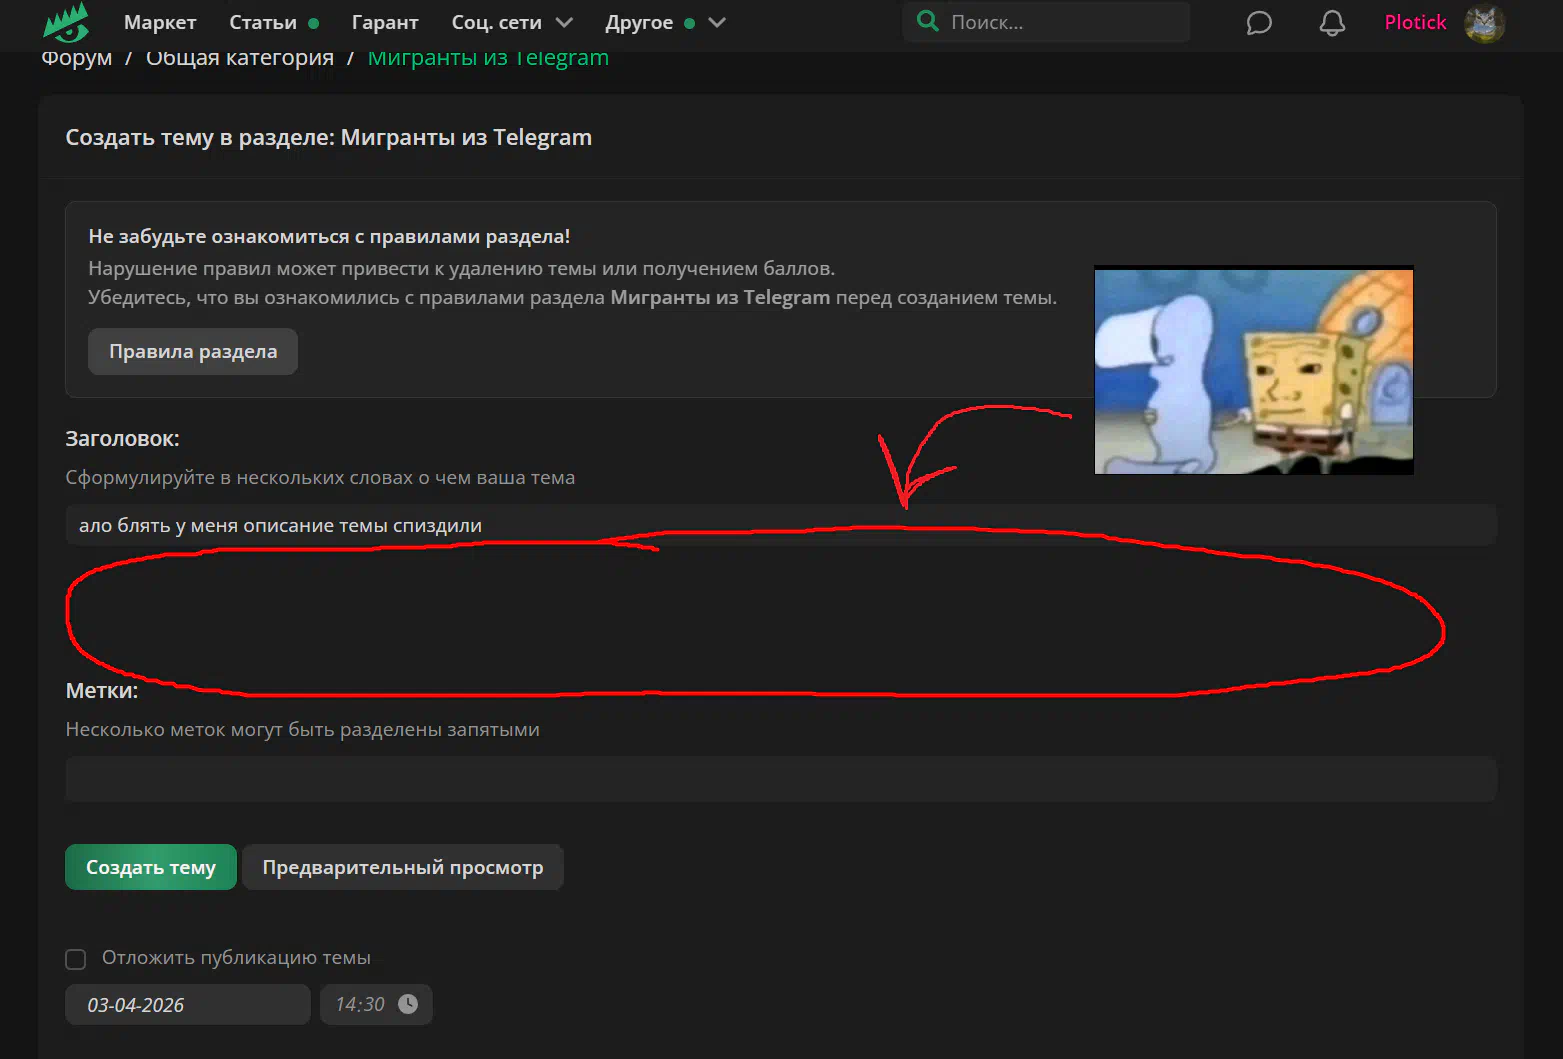Go to the Статьи section

click(263, 22)
